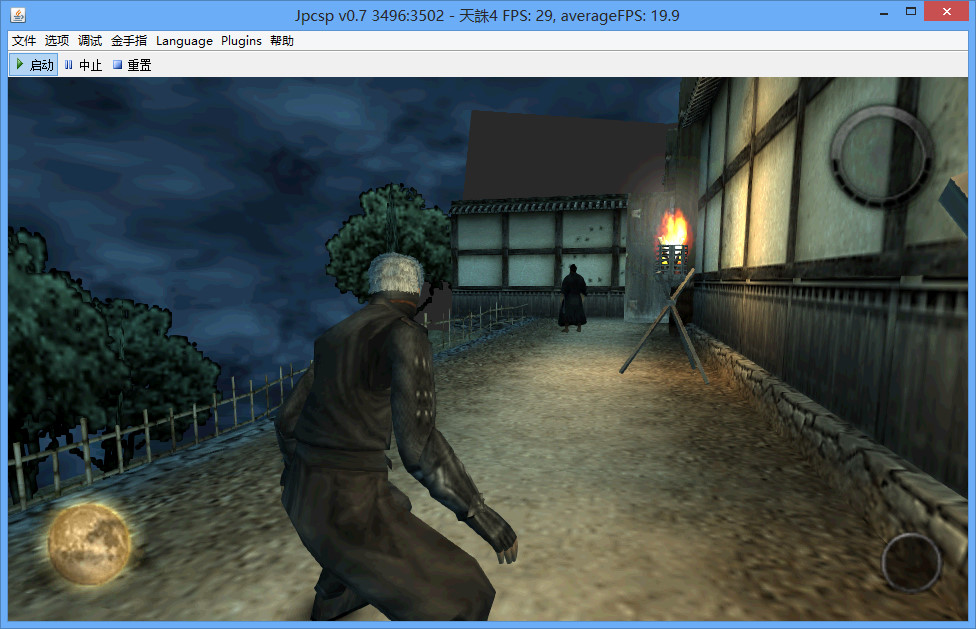
Task: Minimize the Jpcsp window
Action: click(x=883, y=13)
